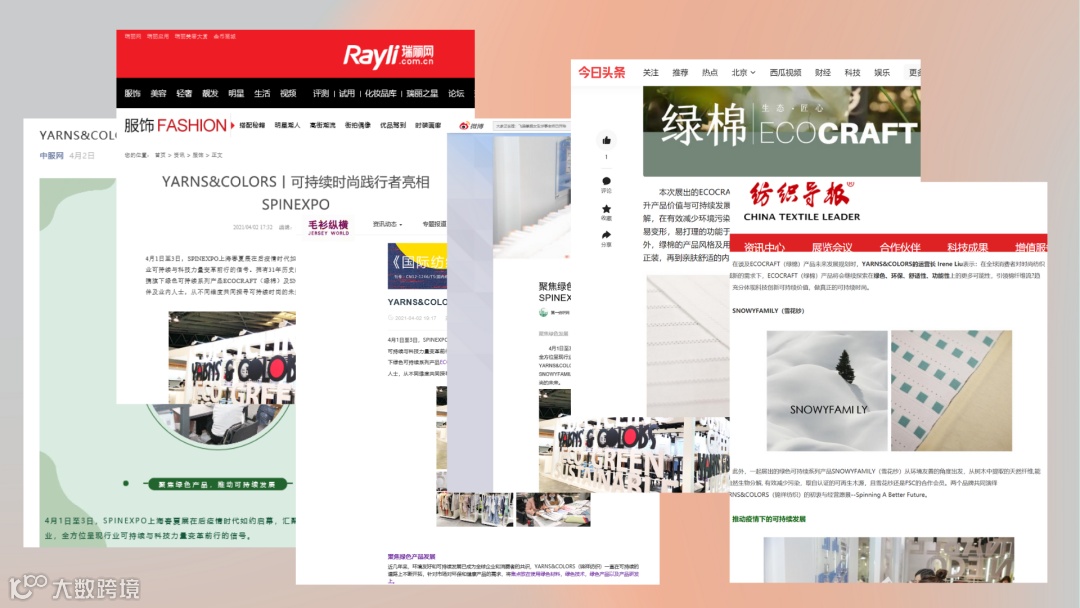1080x608 pixels.
Task: Open 论坛 in Rayli nav bar
Action: tap(456, 93)
